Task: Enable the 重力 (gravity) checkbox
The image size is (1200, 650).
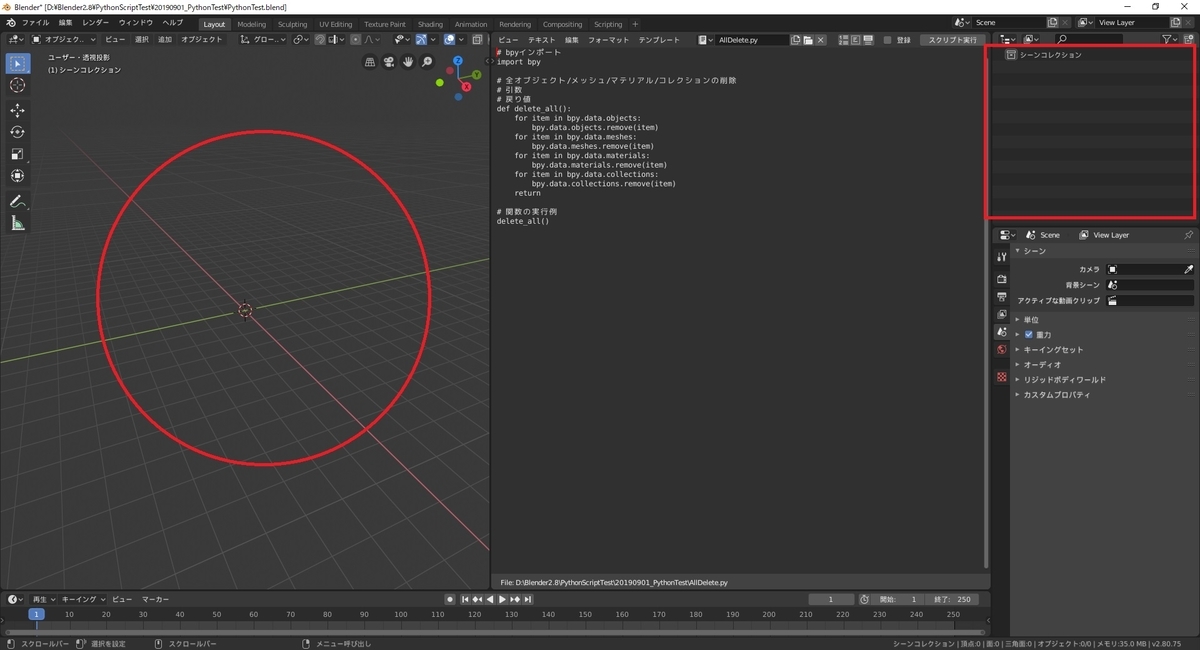Action: [1029, 334]
